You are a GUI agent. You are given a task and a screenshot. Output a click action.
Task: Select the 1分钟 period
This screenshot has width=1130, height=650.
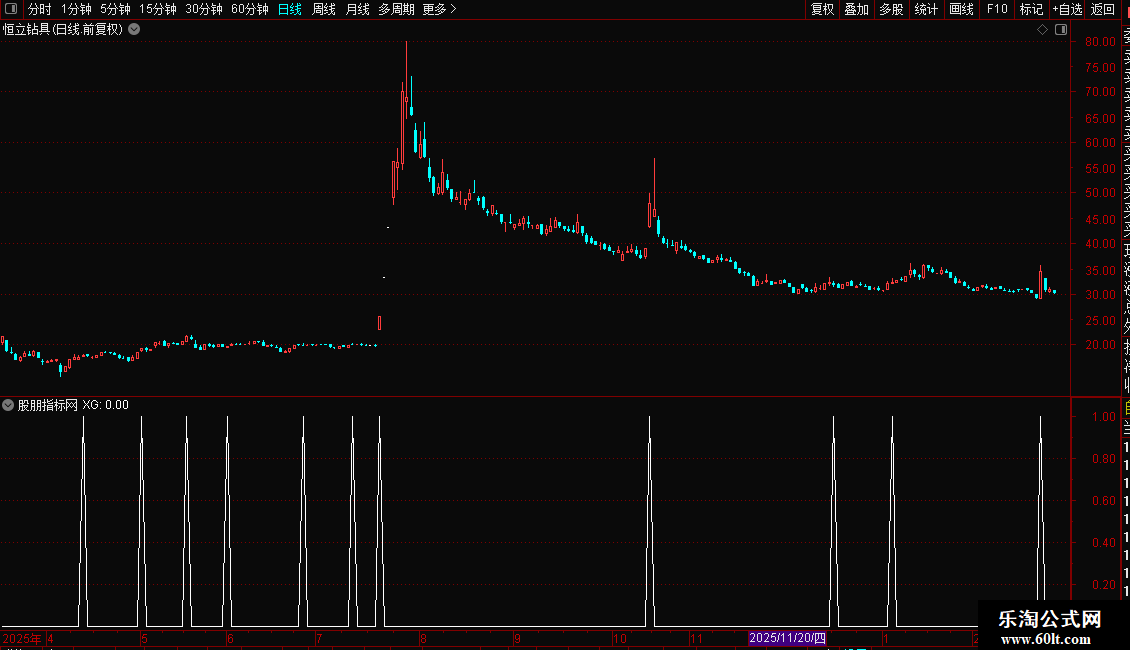76,9
